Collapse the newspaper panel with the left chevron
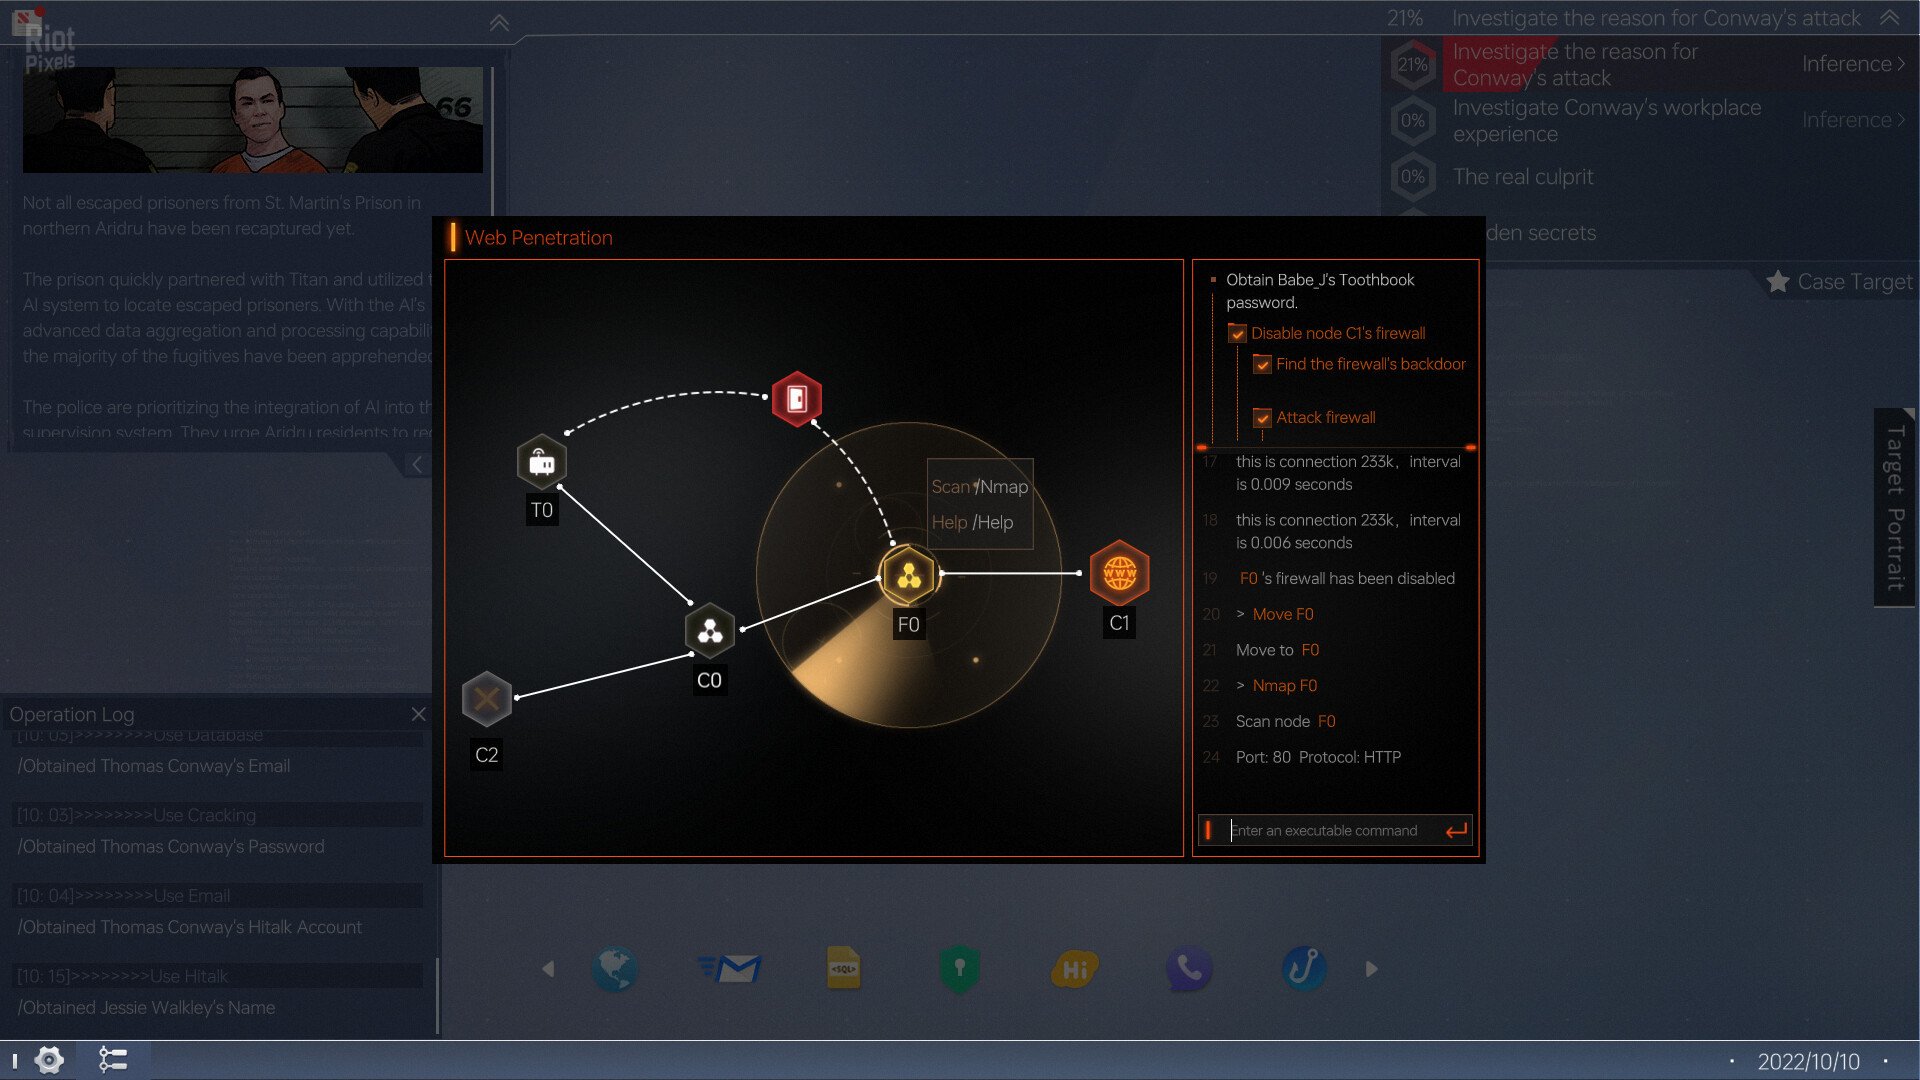Image resolution: width=1920 pixels, height=1080 pixels. (417, 463)
